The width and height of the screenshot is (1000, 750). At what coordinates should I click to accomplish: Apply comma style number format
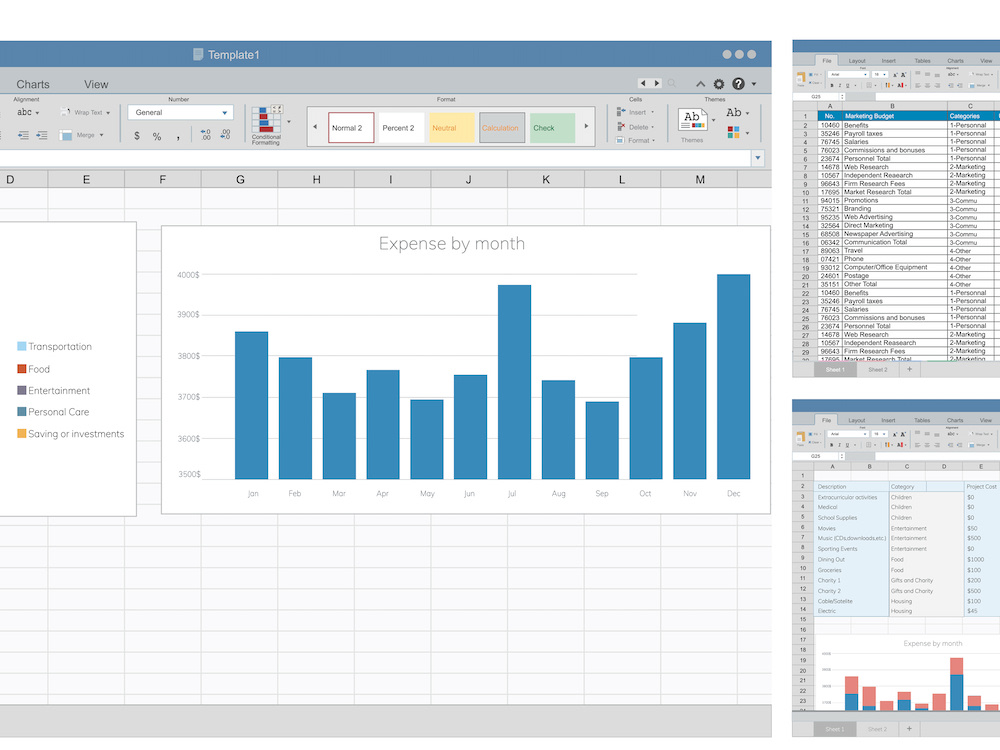coord(178,137)
